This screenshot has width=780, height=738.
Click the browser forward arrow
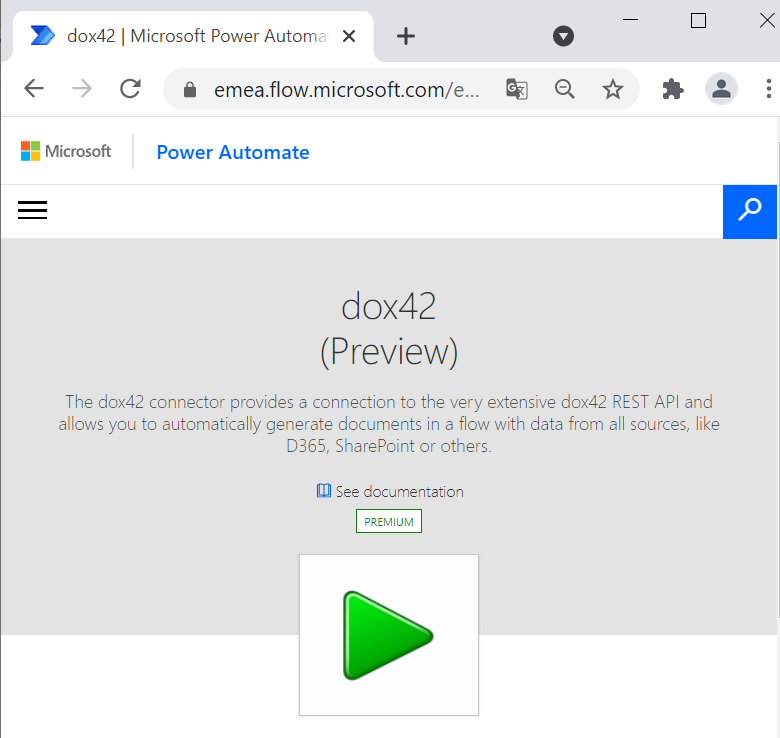[x=82, y=89]
